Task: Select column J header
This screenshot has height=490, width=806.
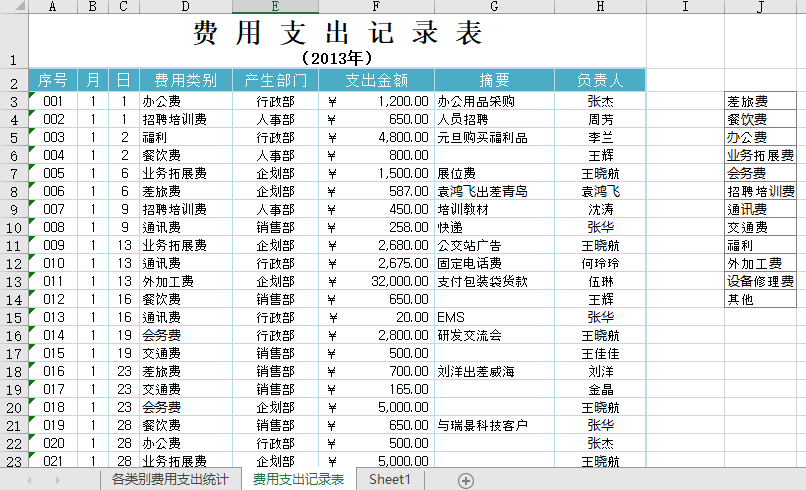Action: coord(760,7)
